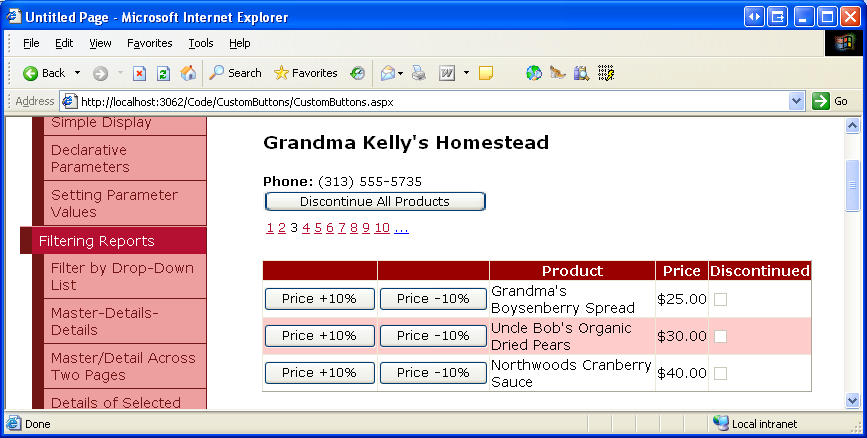Go to page 2 of the pager
The height and width of the screenshot is (438, 867).
coord(282,228)
